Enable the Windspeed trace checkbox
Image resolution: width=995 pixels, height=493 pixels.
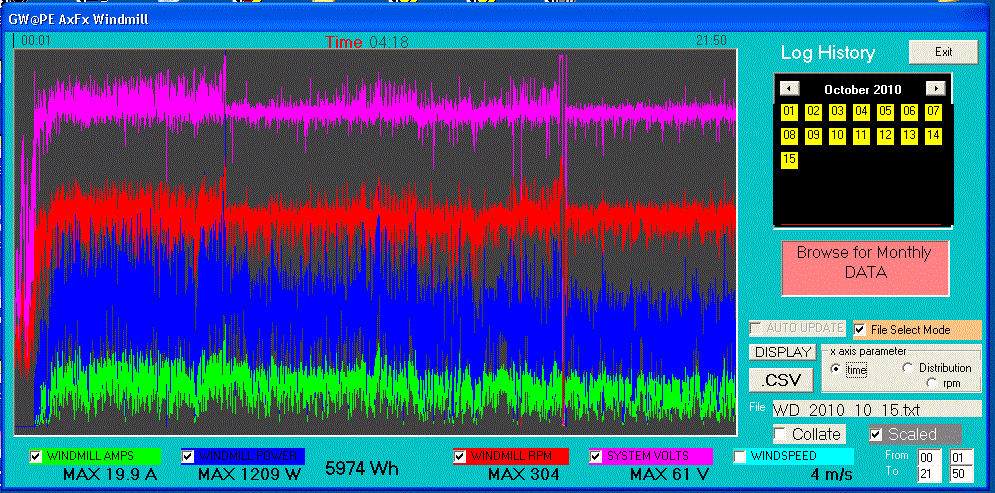pyautogui.click(x=741, y=456)
